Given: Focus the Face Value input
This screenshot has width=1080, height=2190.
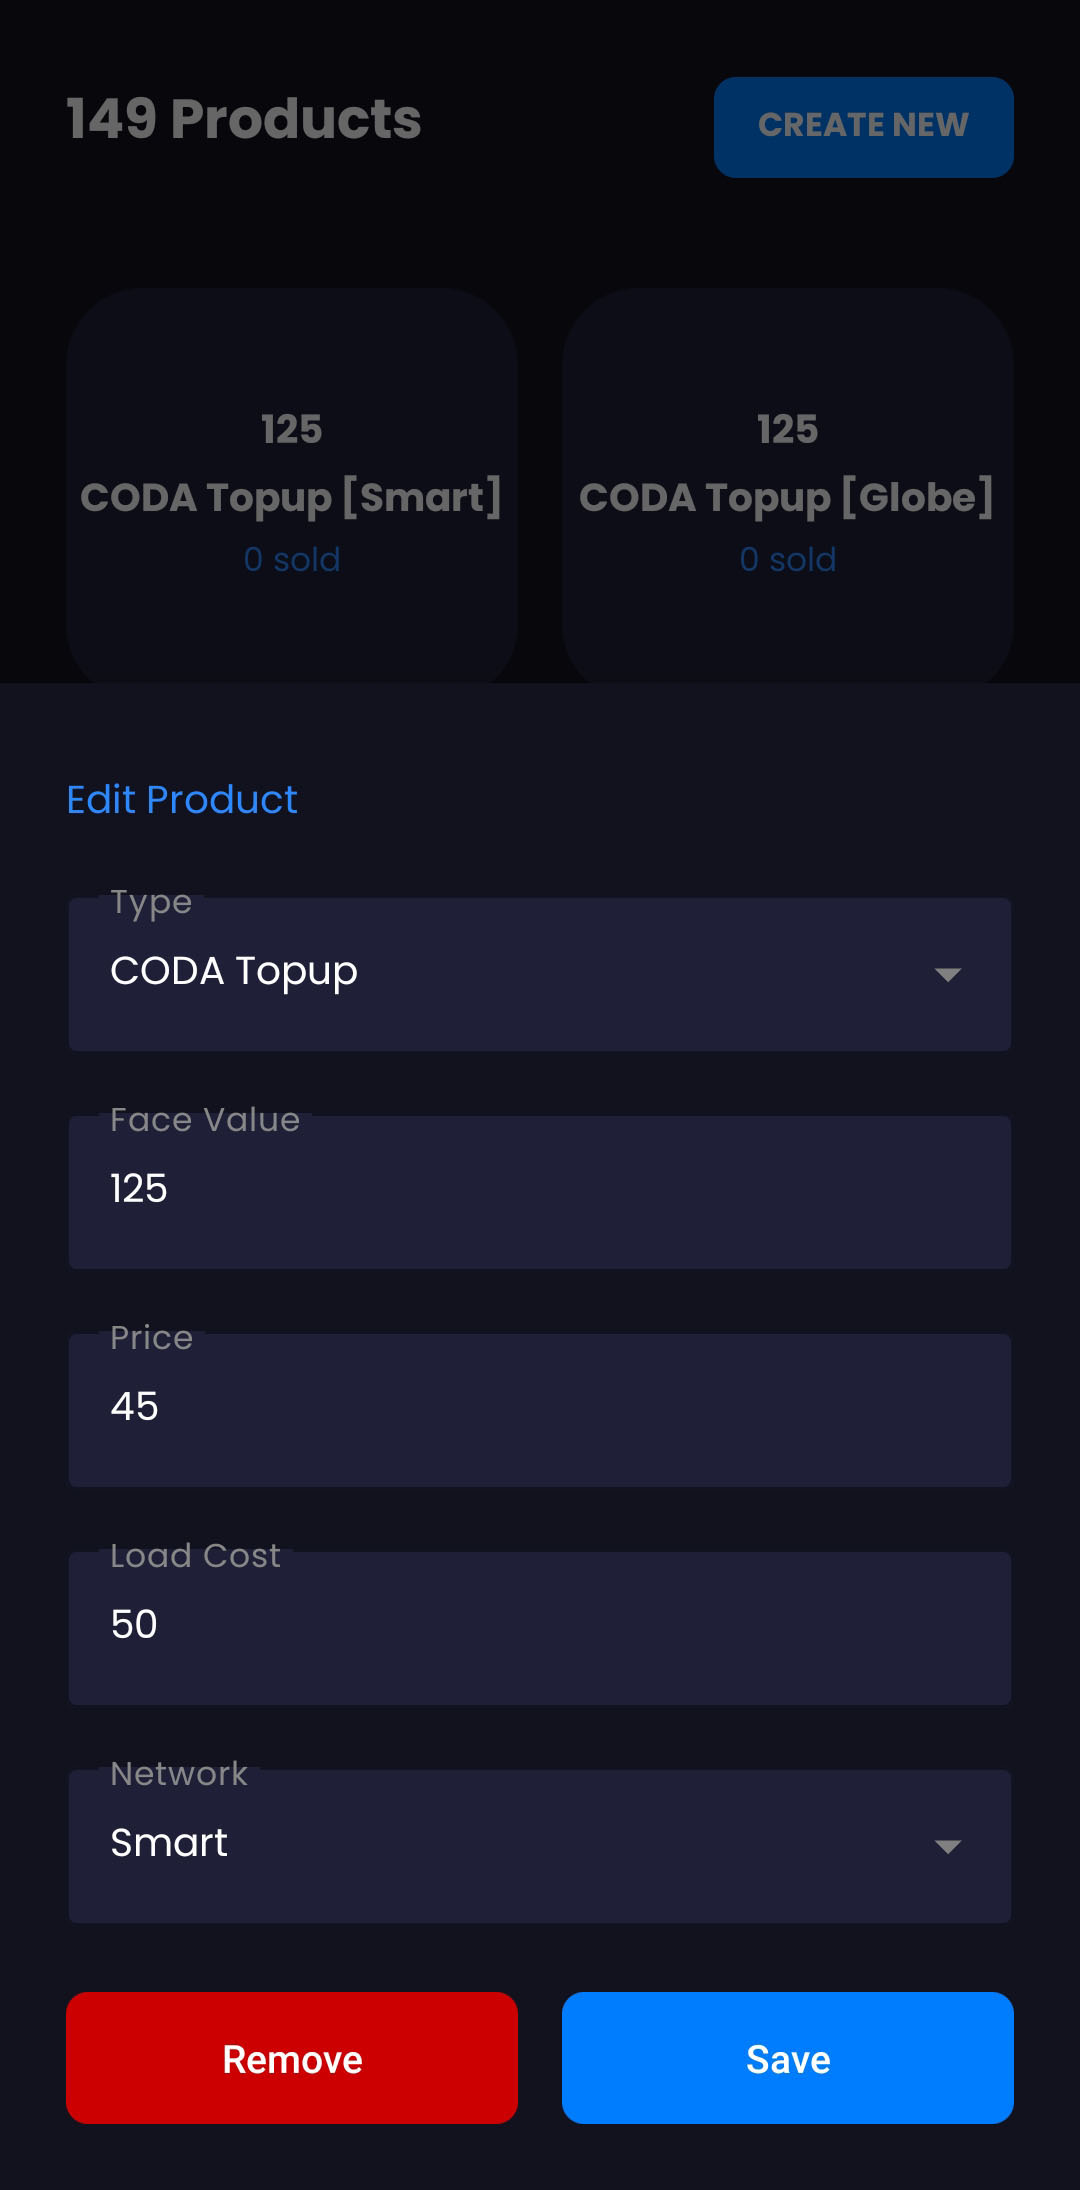Looking at the screenshot, I should [540, 1192].
